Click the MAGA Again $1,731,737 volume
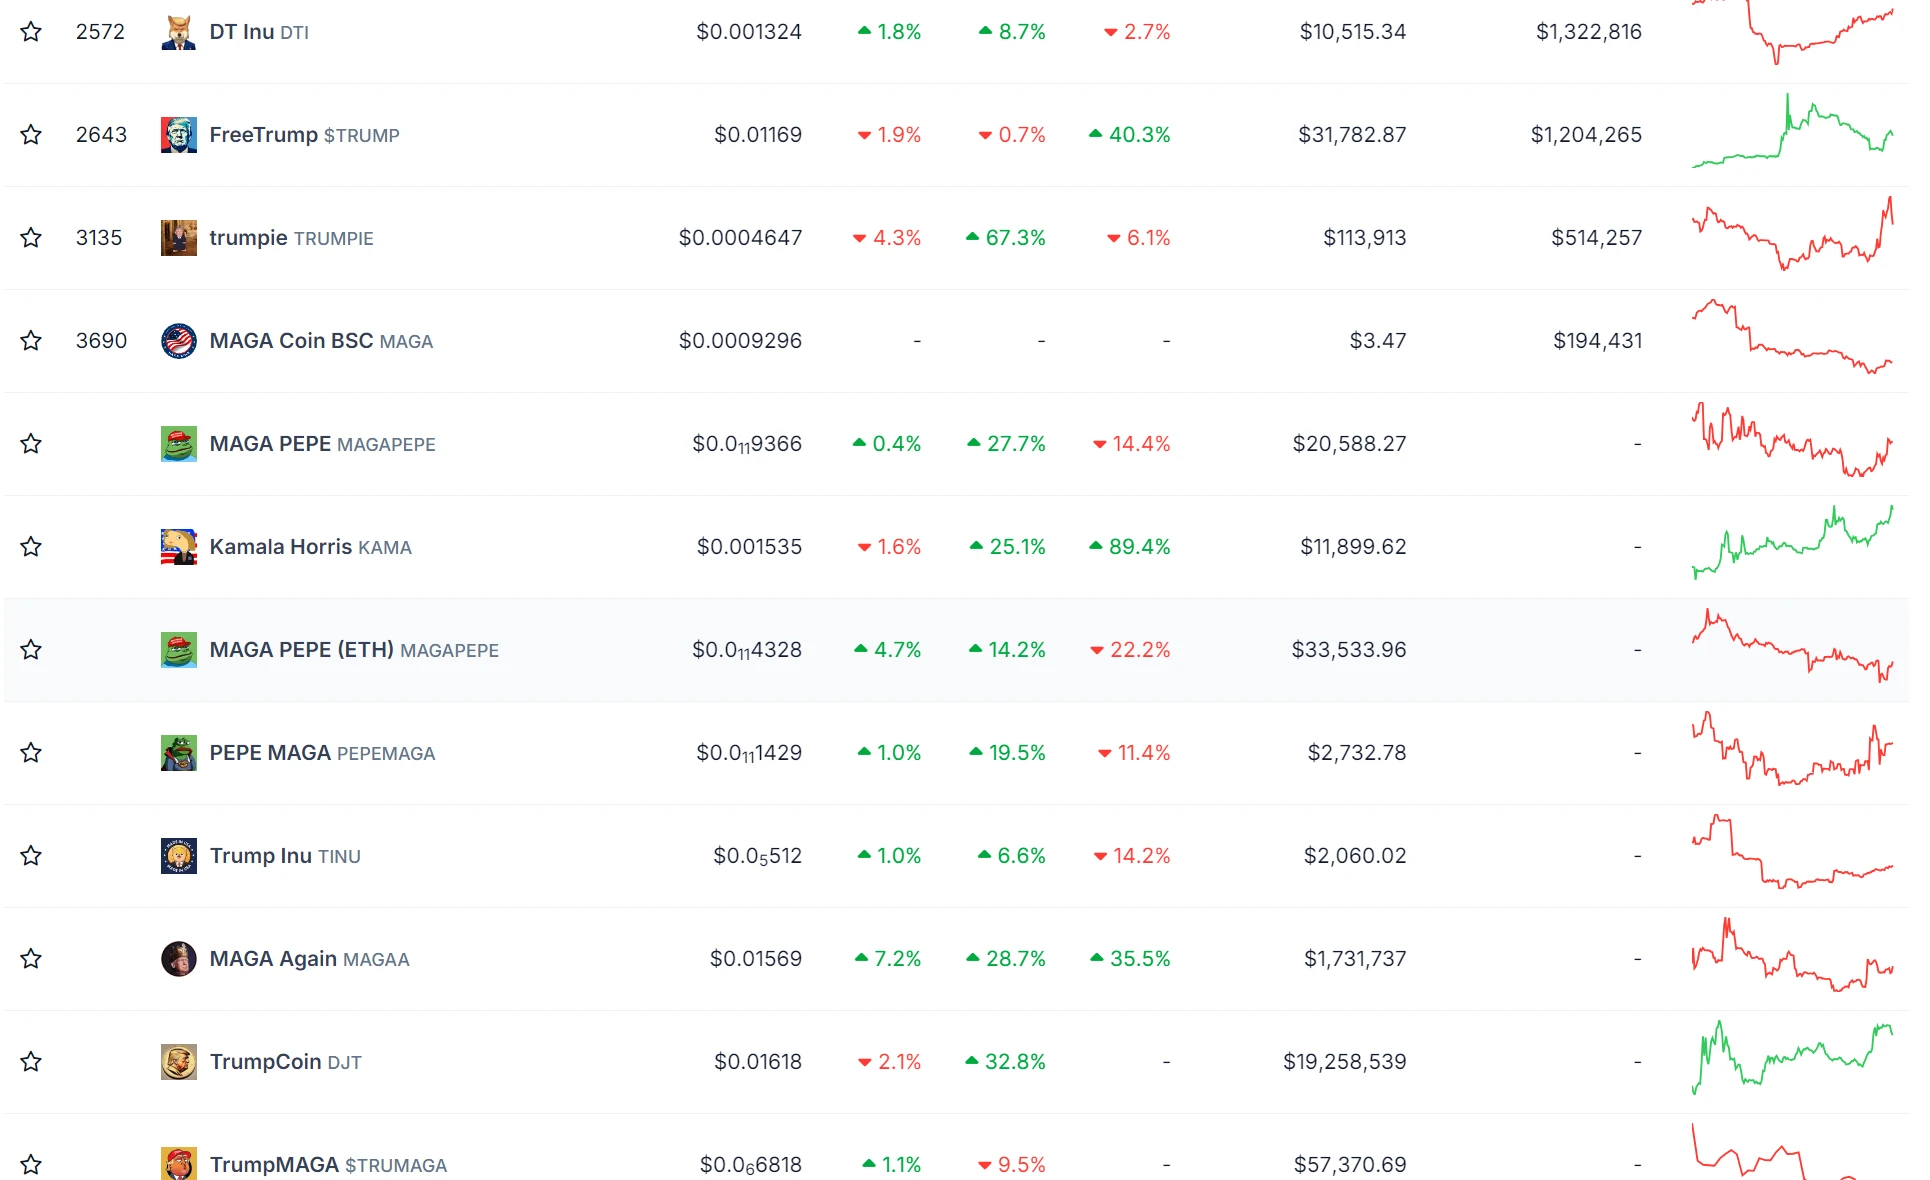 [x=1354, y=959]
